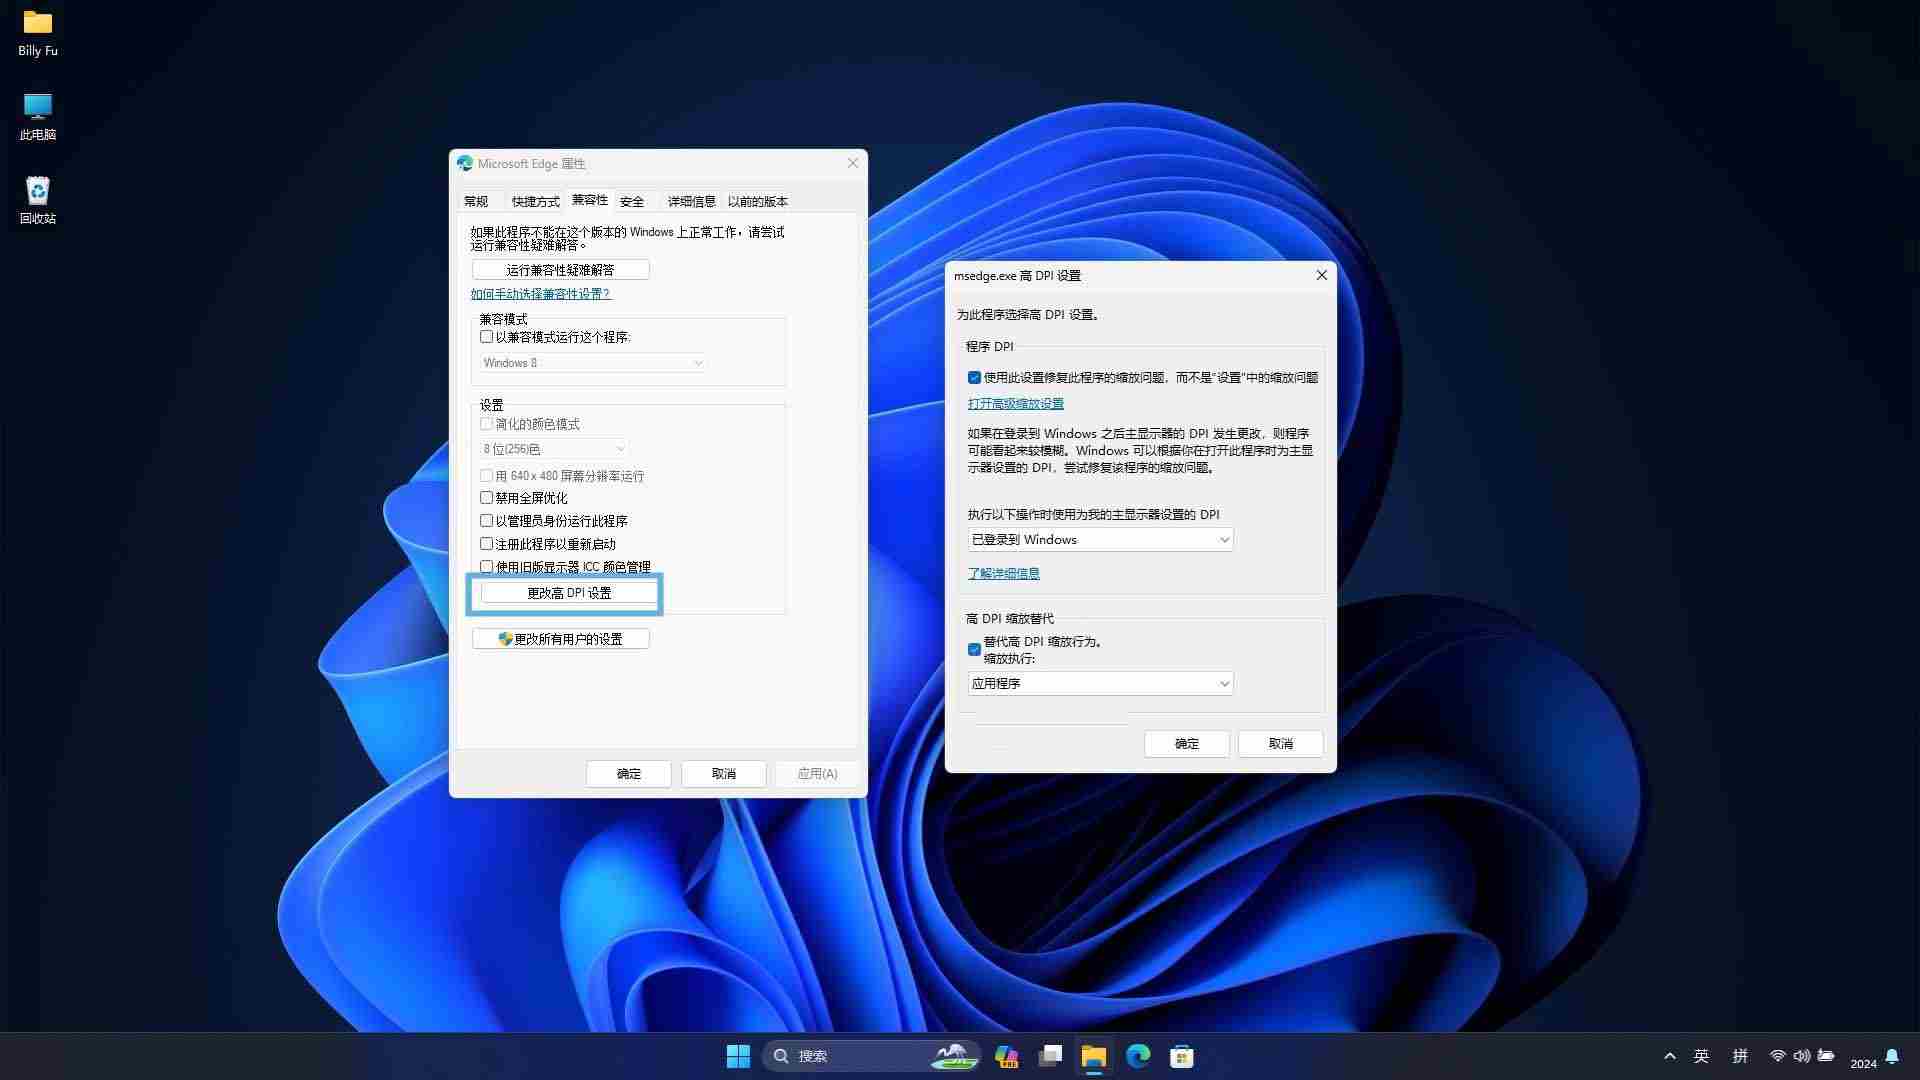Open File Explorer in the taskbar
Screen dimensions: 1920x1080
coord(1094,1056)
